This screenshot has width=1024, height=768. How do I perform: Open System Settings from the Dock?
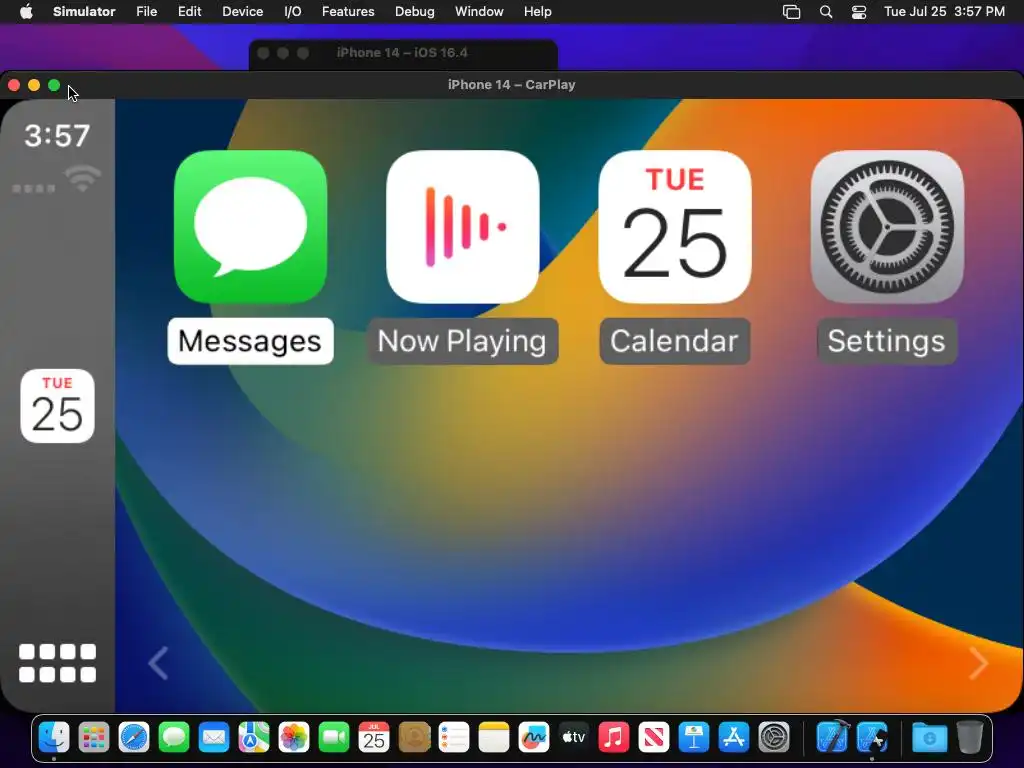774,737
